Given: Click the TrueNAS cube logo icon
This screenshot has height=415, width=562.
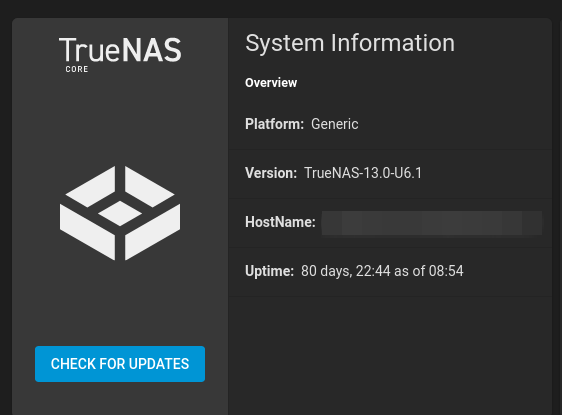Looking at the screenshot, I should pyautogui.click(x=120, y=213).
